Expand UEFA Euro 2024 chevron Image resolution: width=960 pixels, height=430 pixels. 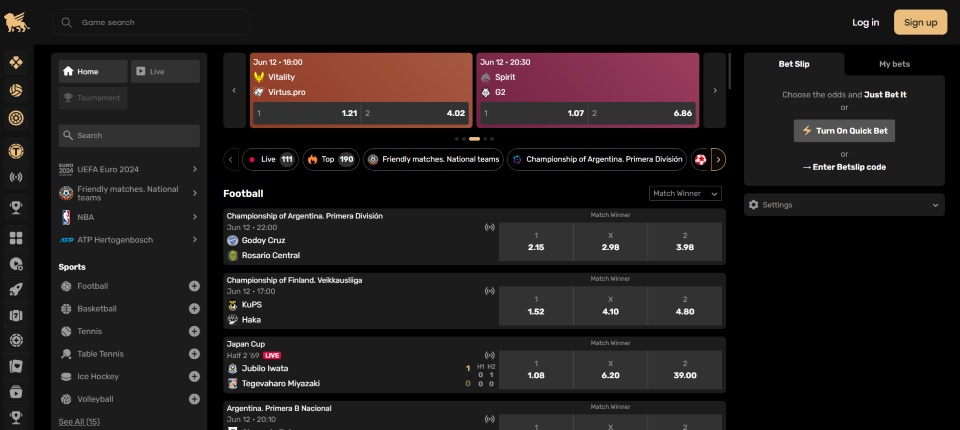(x=195, y=169)
